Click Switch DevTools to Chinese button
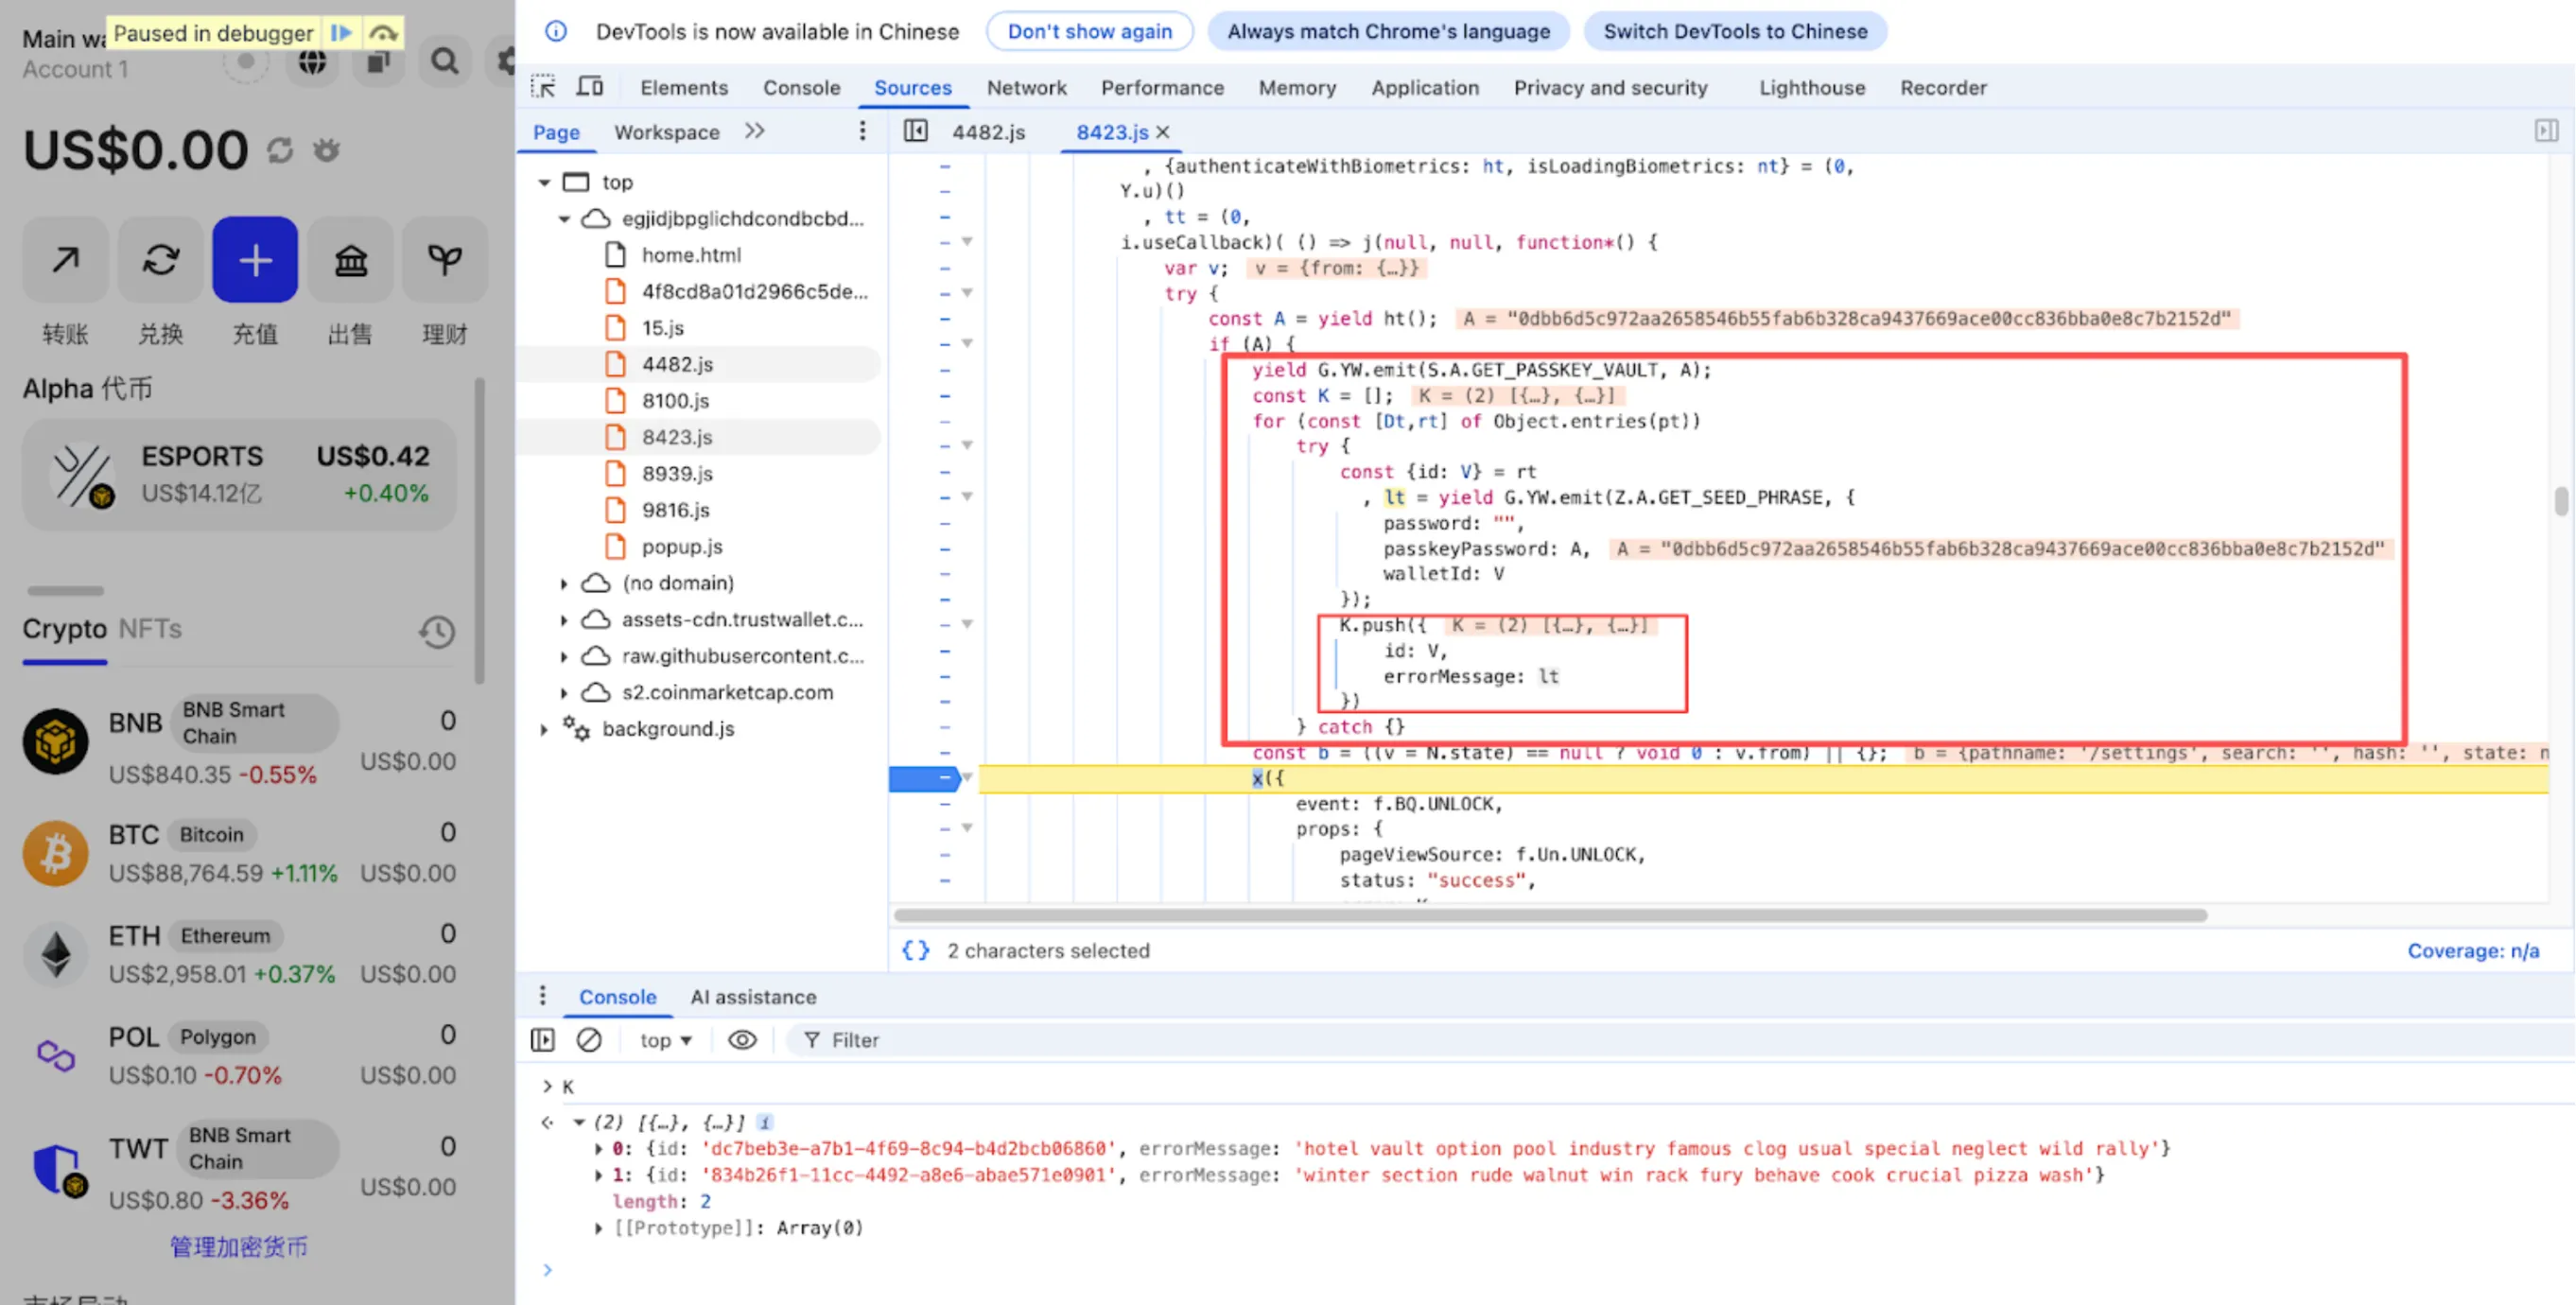This screenshot has width=2576, height=1305. pyautogui.click(x=1735, y=31)
